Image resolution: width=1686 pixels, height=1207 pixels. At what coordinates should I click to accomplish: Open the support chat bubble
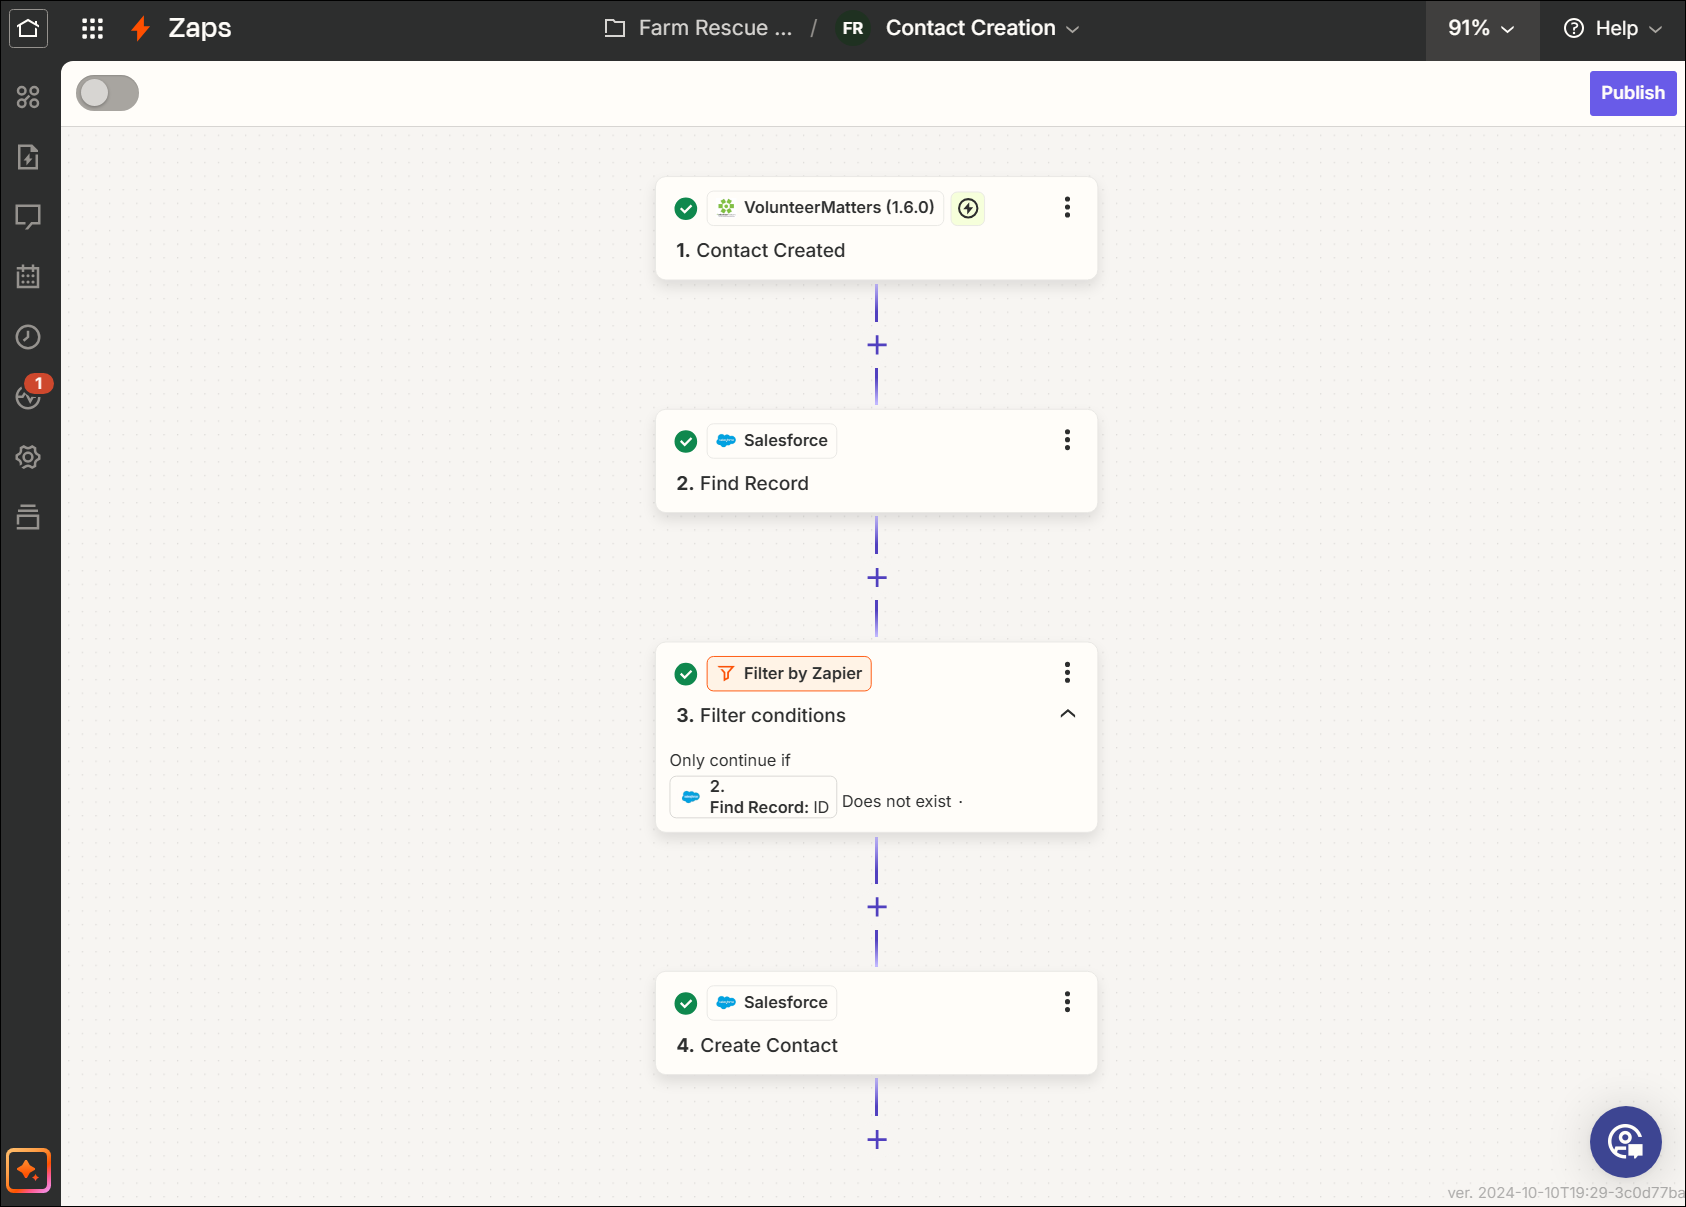[1626, 1142]
